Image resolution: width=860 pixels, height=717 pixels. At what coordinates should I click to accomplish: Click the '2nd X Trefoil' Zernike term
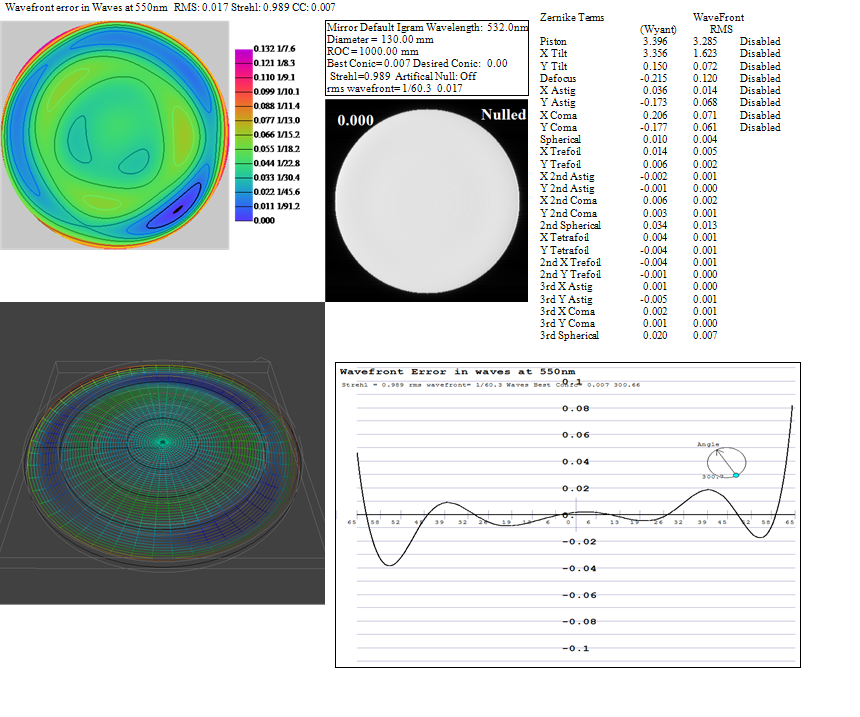coord(570,263)
